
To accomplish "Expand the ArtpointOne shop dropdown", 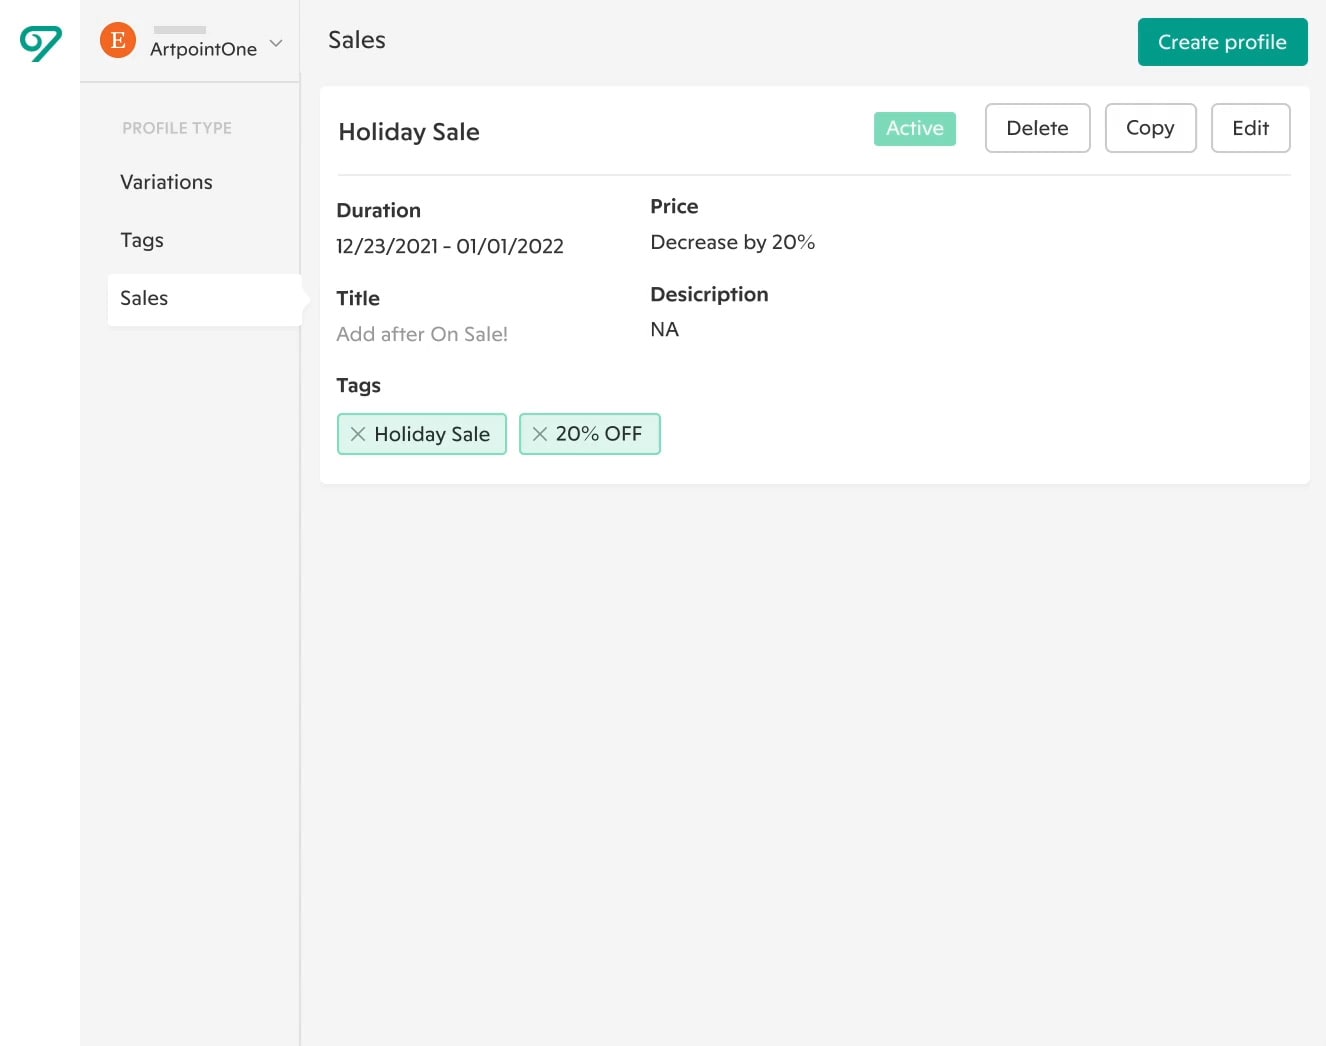I will click(x=276, y=44).
